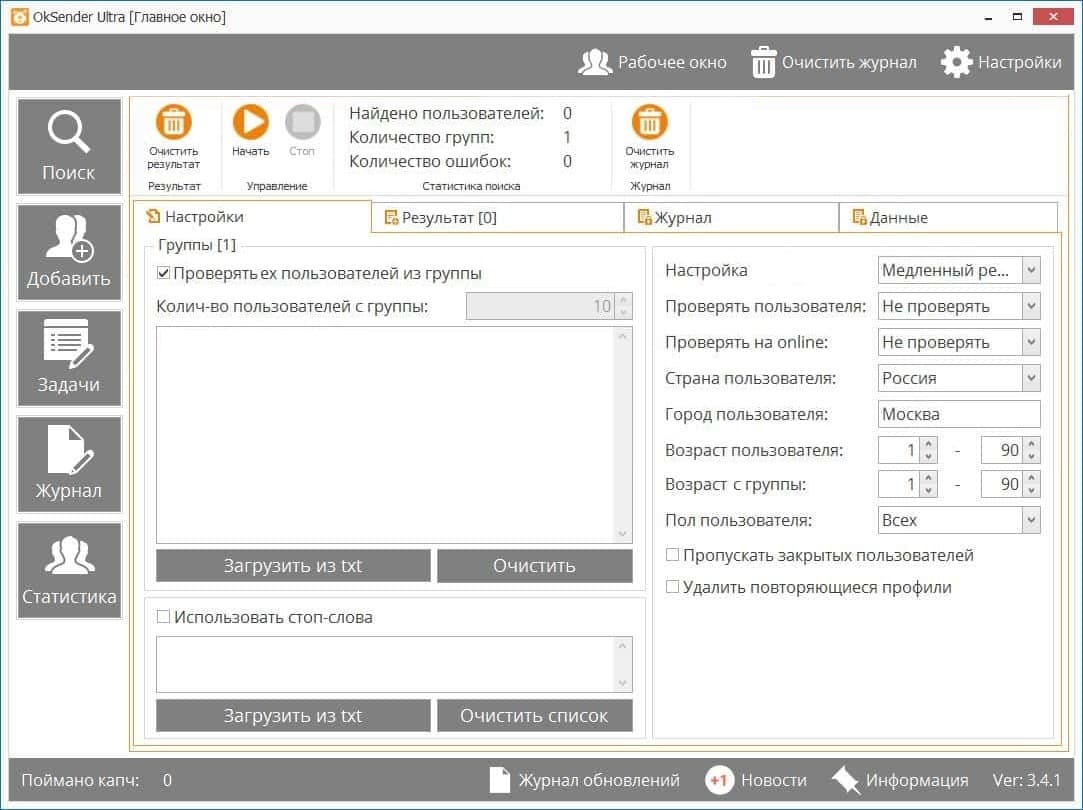Minimize the OkSender Ultra window
The height and width of the screenshot is (810, 1083).
[988, 17]
